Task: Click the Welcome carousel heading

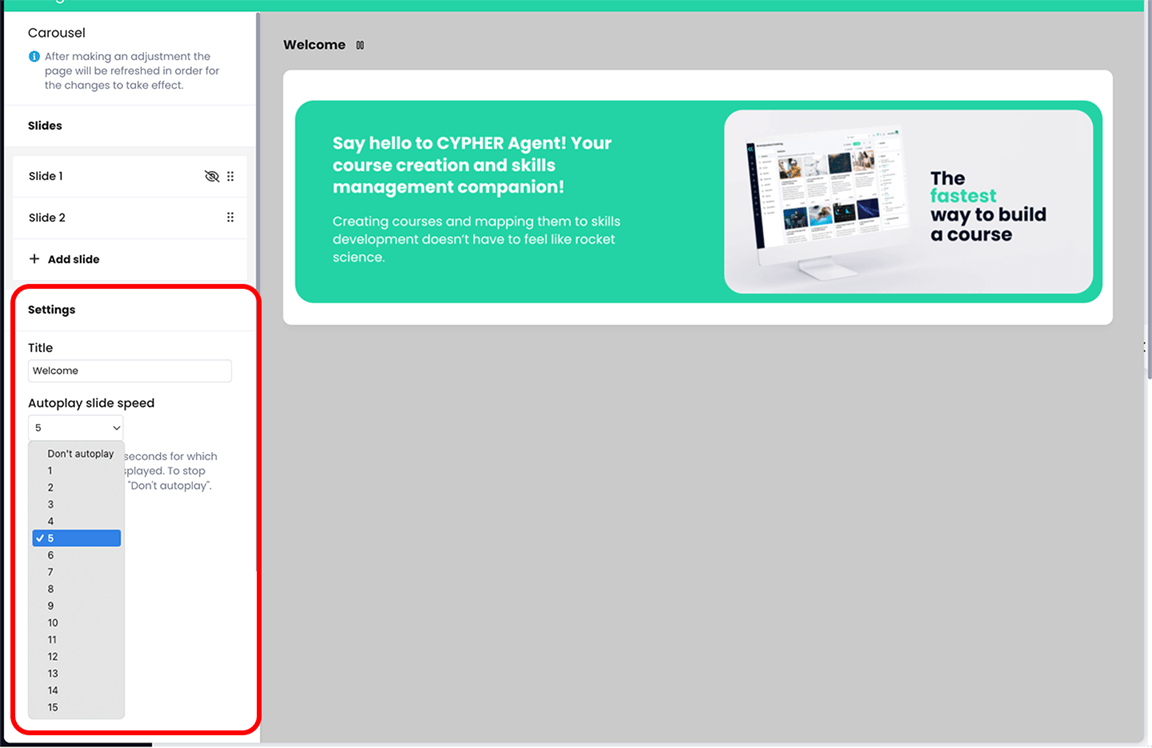Action: click(x=314, y=45)
